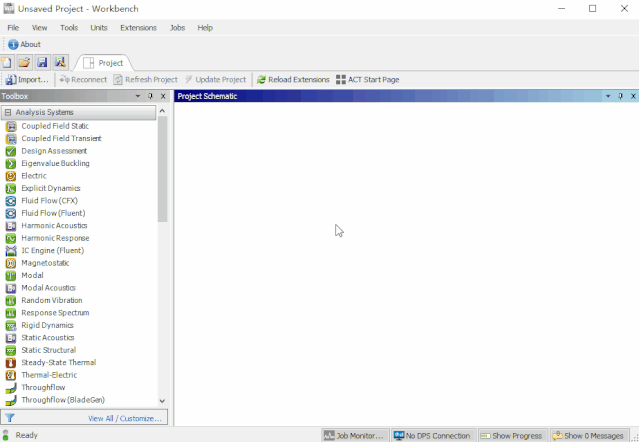The height and width of the screenshot is (442, 639).
Task: Select the Magnetostatic icon
Action: click(x=11, y=263)
